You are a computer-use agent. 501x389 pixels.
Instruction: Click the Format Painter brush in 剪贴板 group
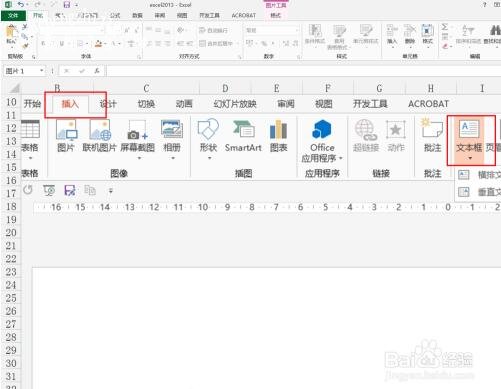coord(25,45)
